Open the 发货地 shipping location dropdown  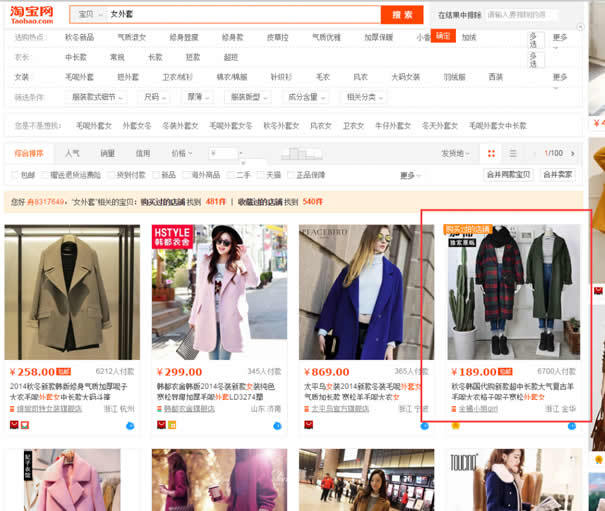455,153
